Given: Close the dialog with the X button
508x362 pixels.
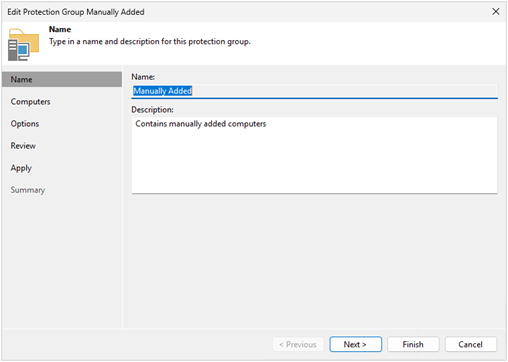Looking at the screenshot, I should click(496, 12).
